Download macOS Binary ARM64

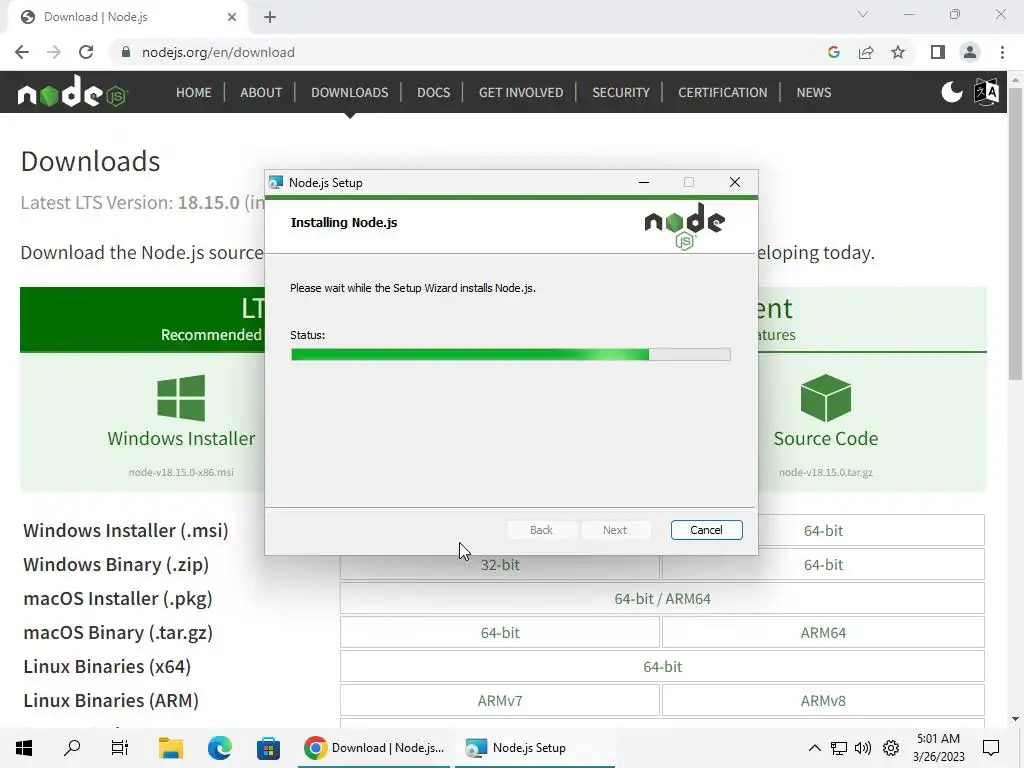pos(823,632)
